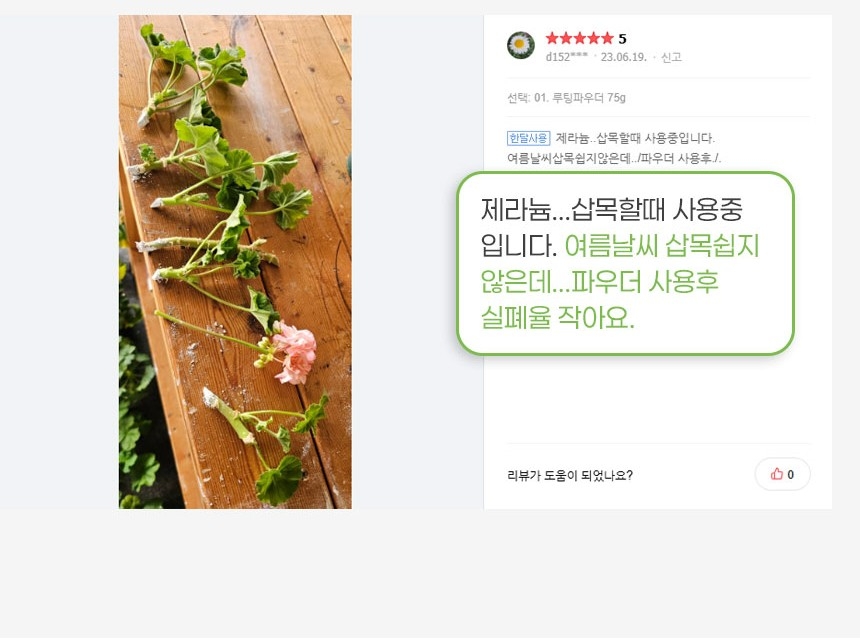Click green callout text 실폐율 작아요.
This screenshot has height=642, width=860.
point(557,317)
